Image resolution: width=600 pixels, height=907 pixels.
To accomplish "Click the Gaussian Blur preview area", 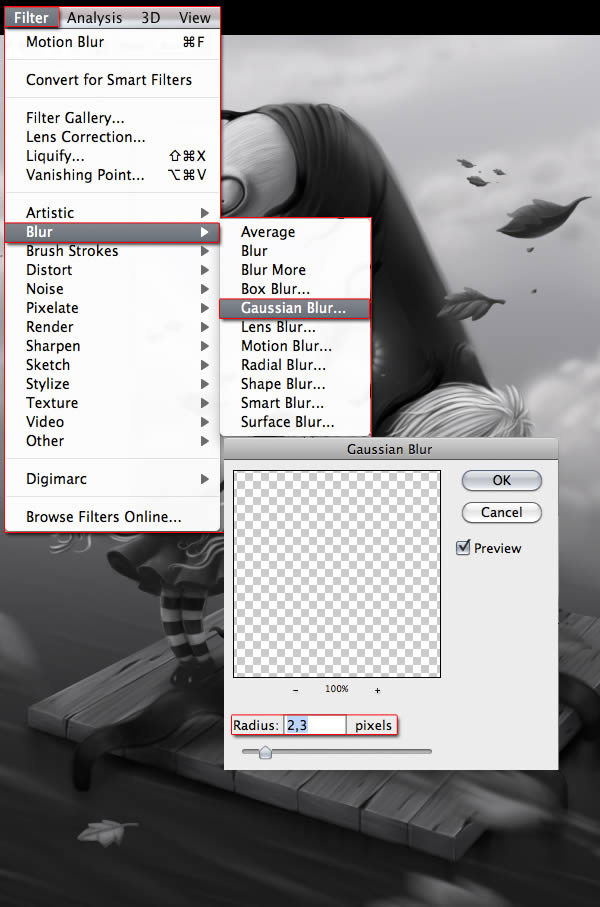I will [337, 573].
